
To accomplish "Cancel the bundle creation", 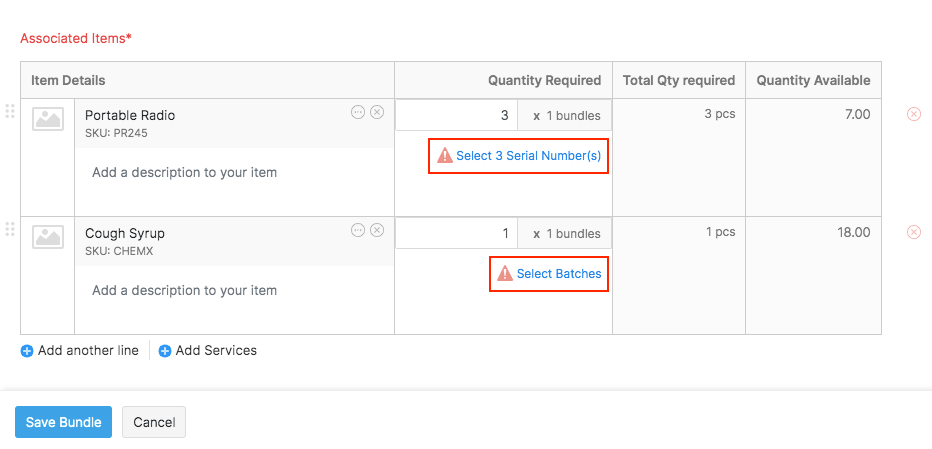I will pos(154,422).
